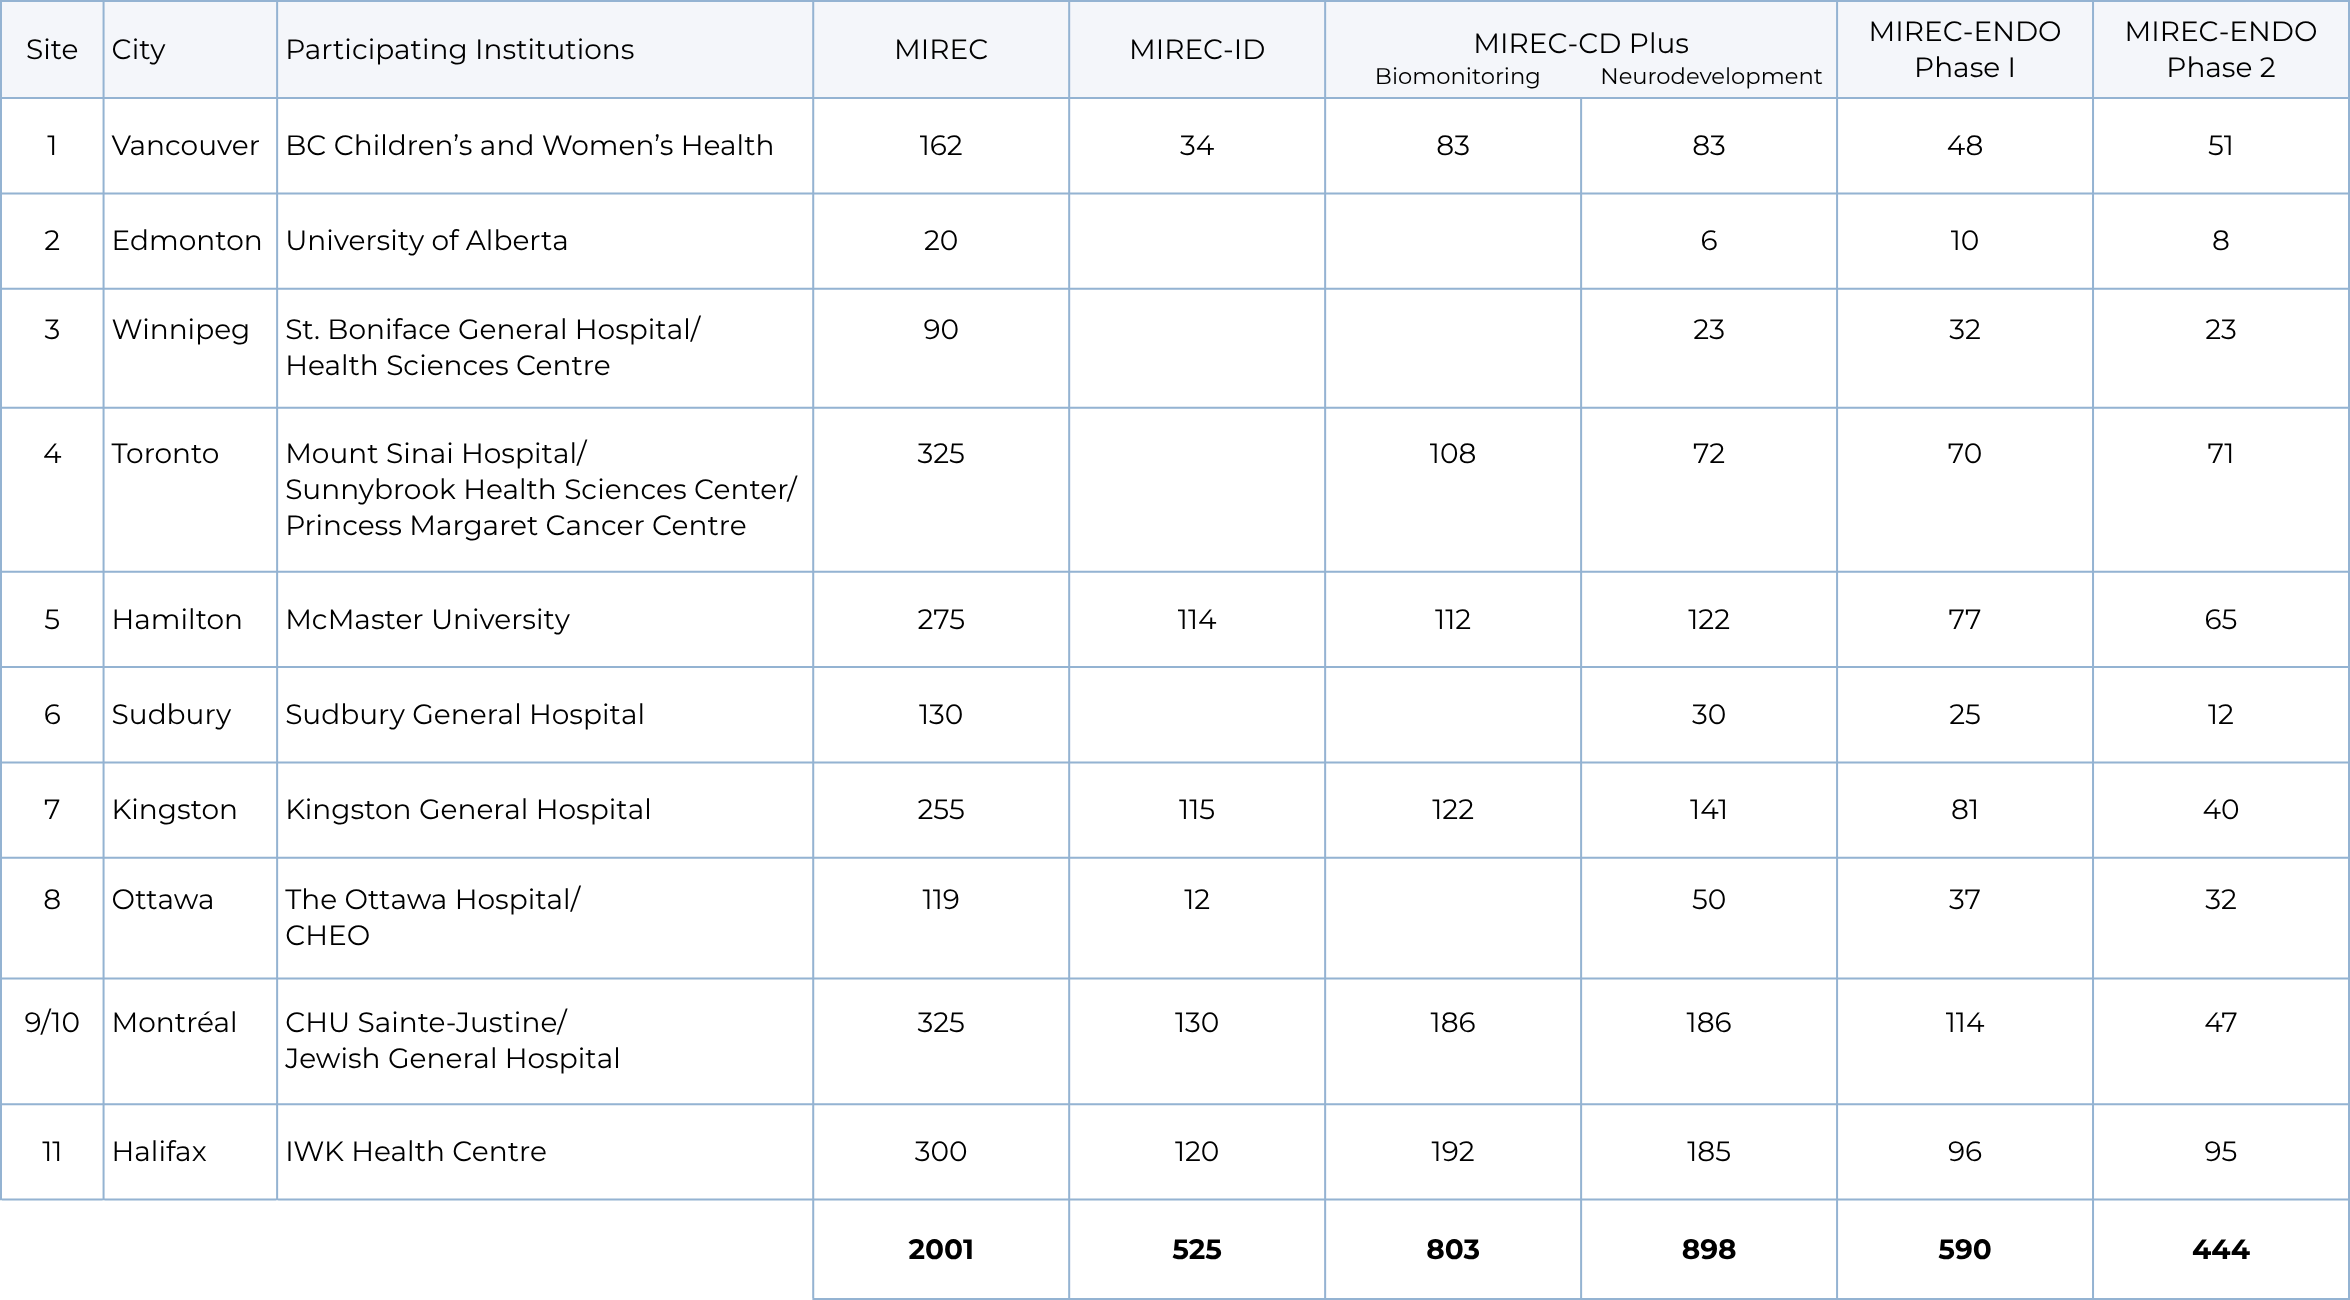This screenshot has height=1300, width=2350.
Task: Click Kingston's Phase I value 81
Action: (x=1965, y=810)
